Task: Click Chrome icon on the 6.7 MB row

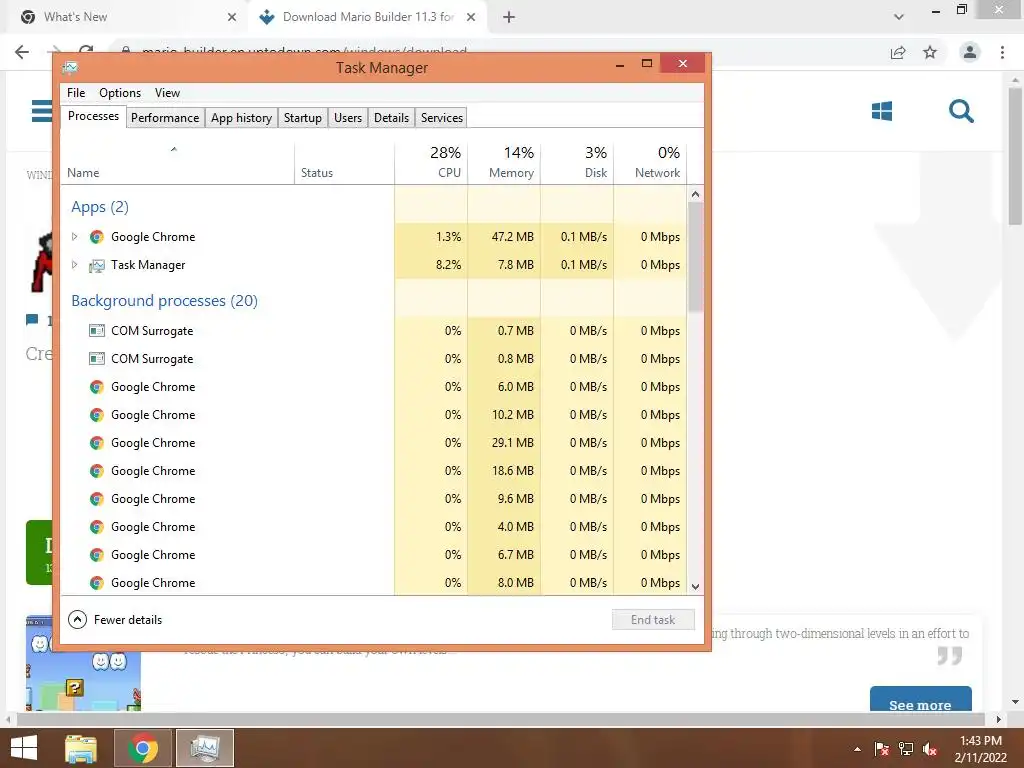Action: pos(97,554)
